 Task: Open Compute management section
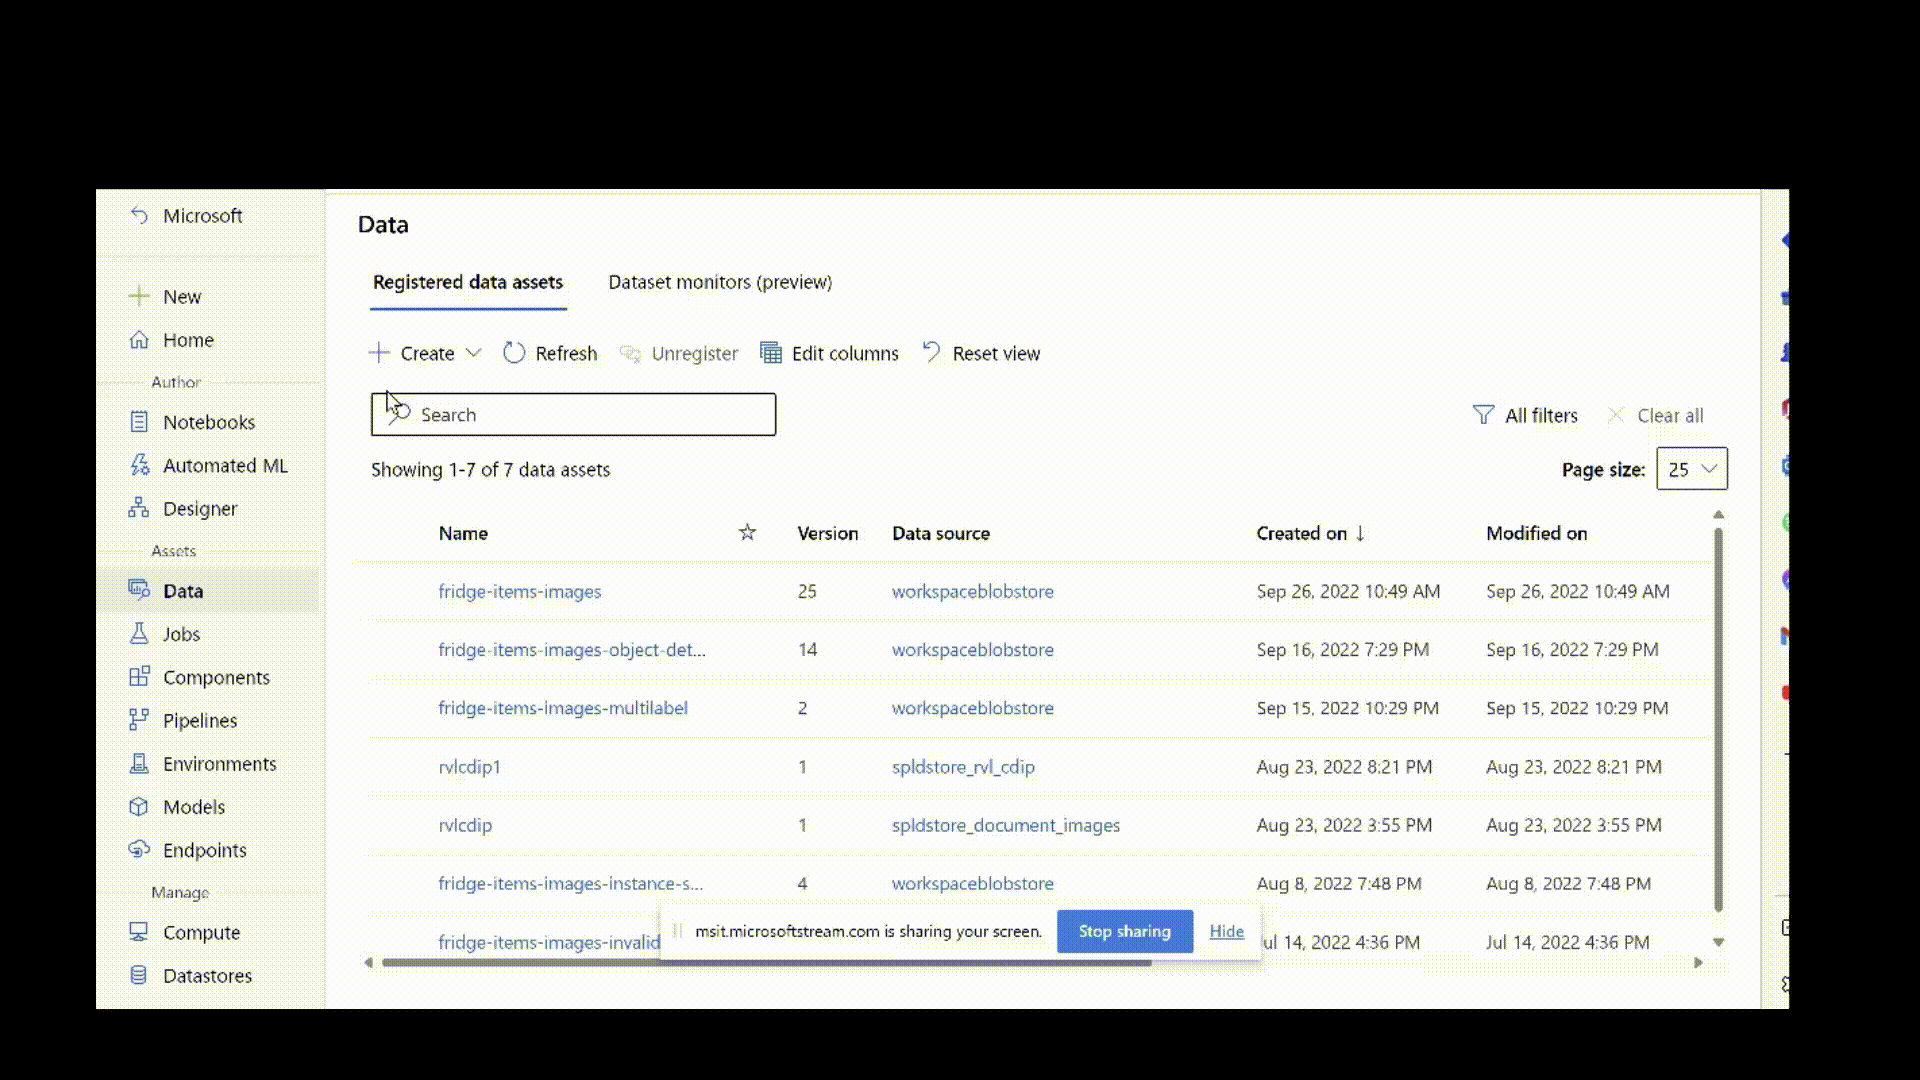click(x=202, y=932)
